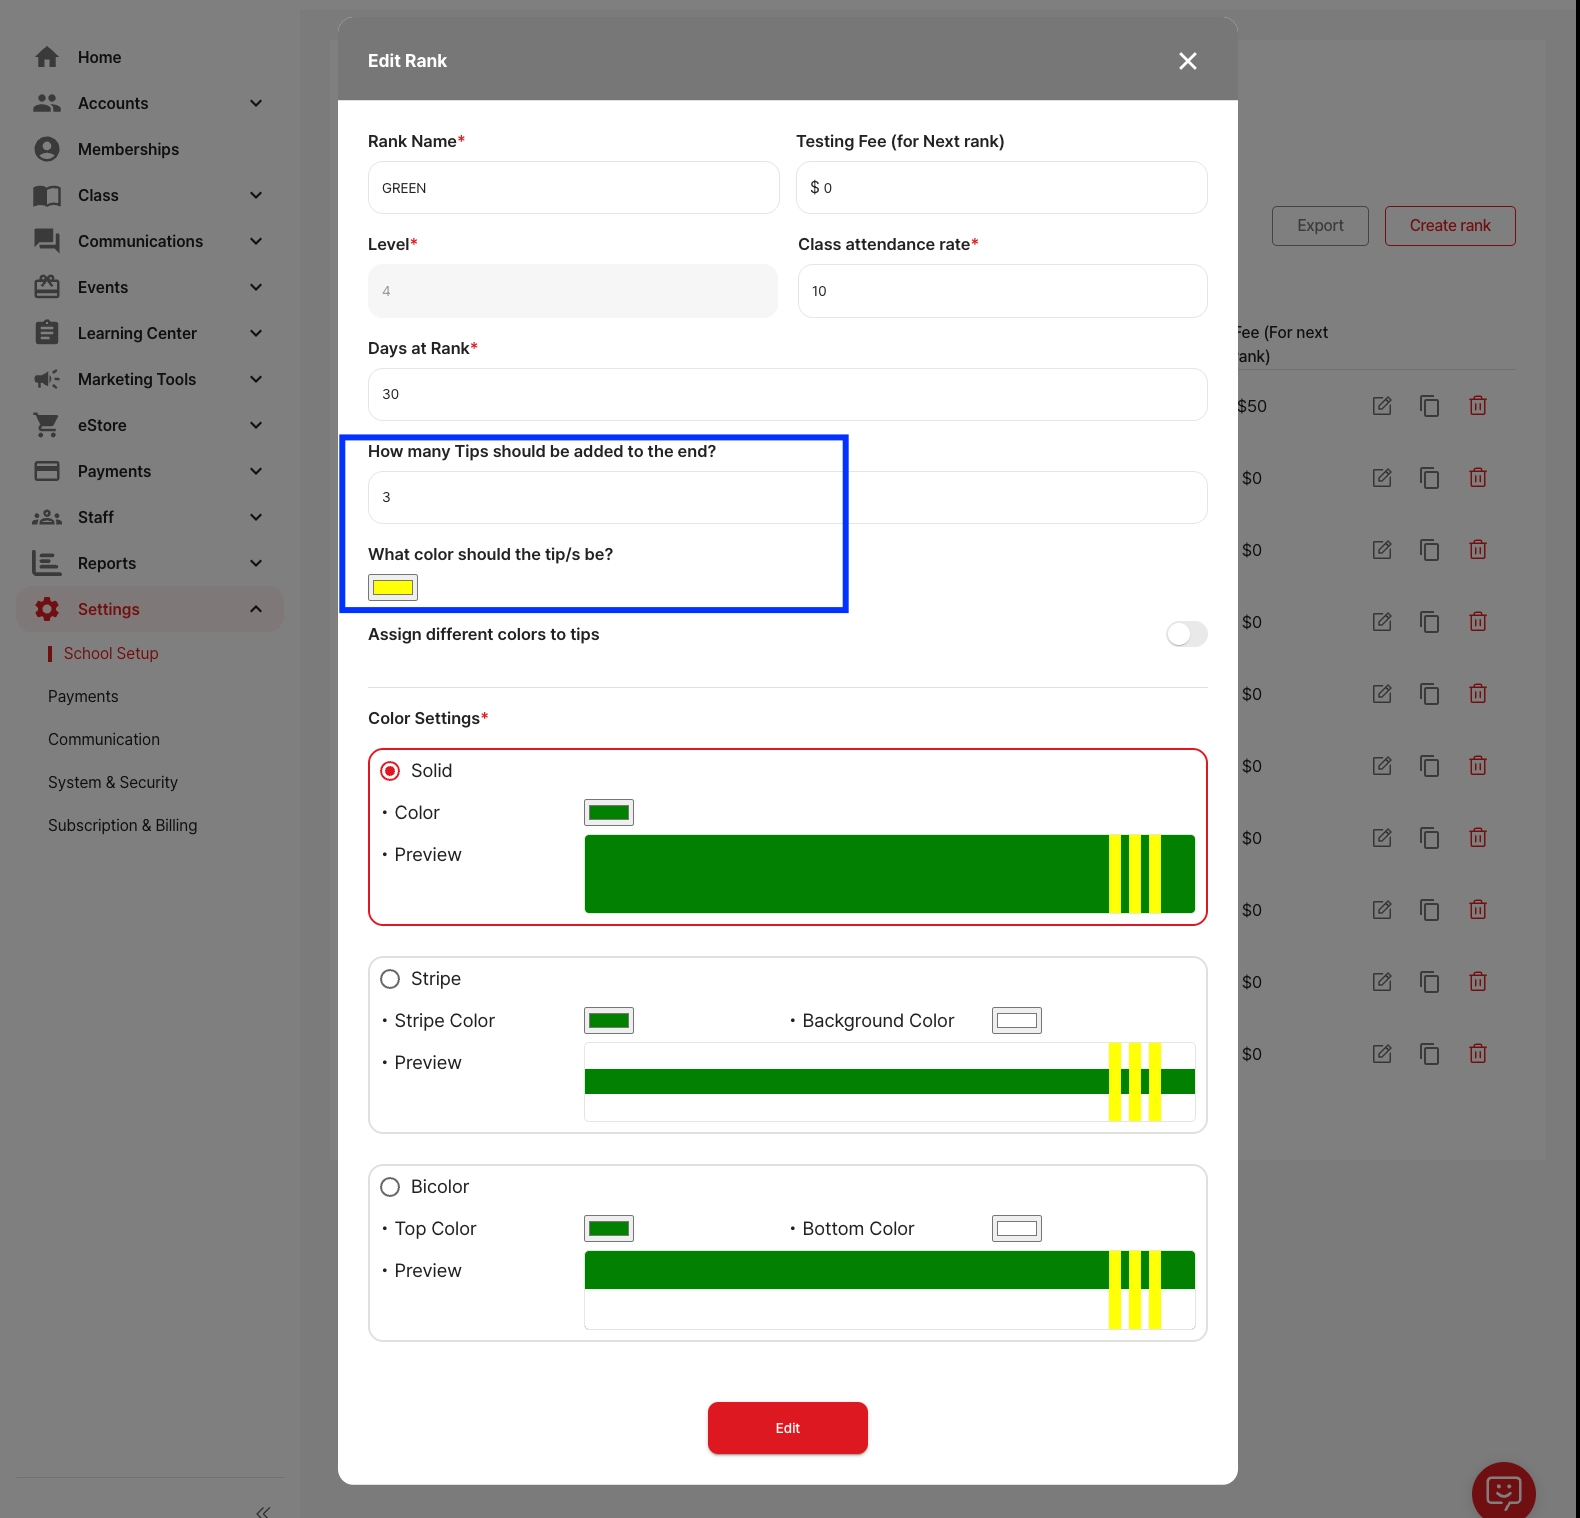Toggle Assign different colors to tips switch

[1187, 634]
